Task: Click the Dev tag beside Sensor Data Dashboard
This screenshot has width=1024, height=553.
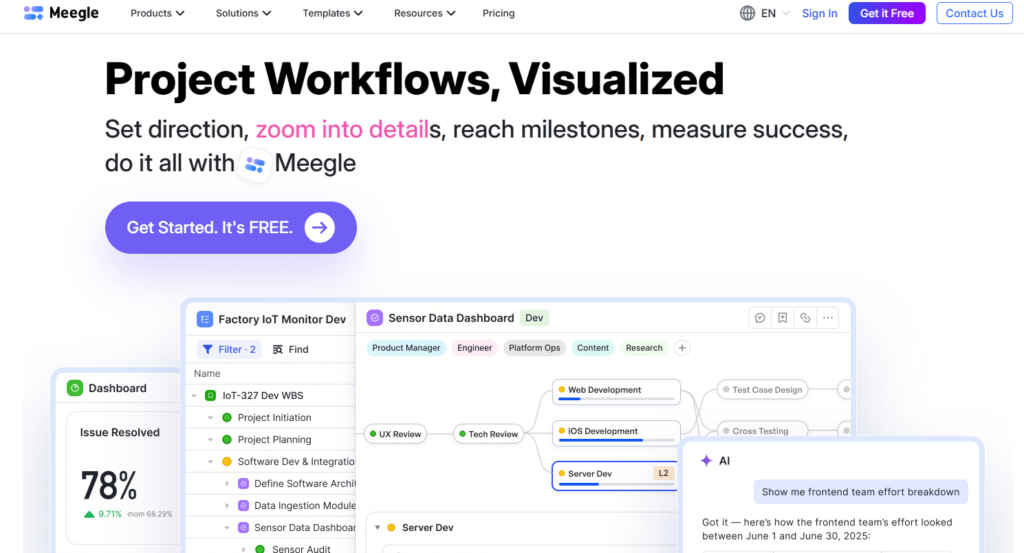Action: pyautogui.click(x=534, y=318)
